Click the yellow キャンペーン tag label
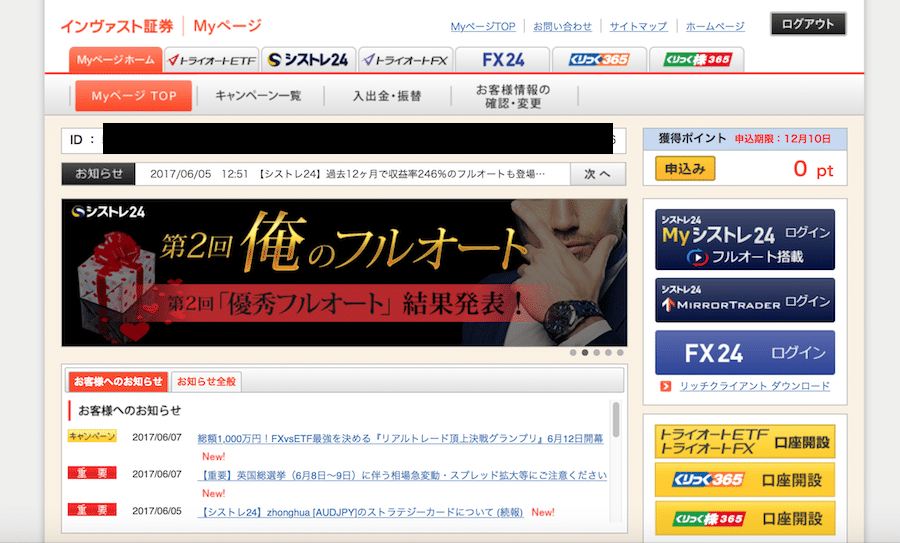This screenshot has height=543, width=900. tap(92, 436)
